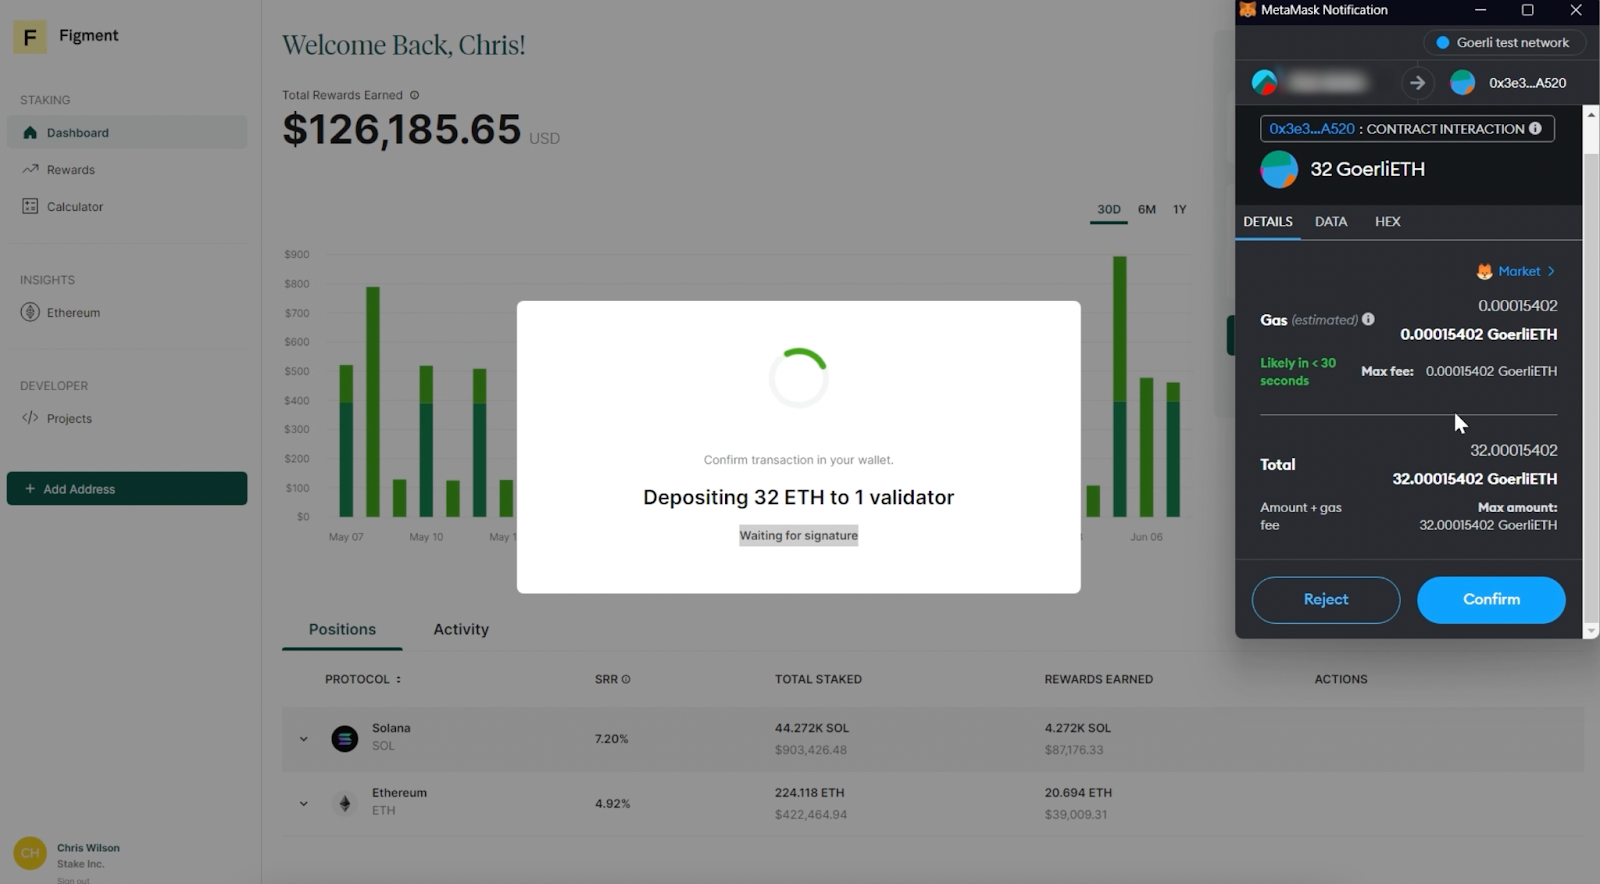Screen dimensions: 1600x884
Task: Open Ethereum insights in the sidebar
Action: pos(127,313)
